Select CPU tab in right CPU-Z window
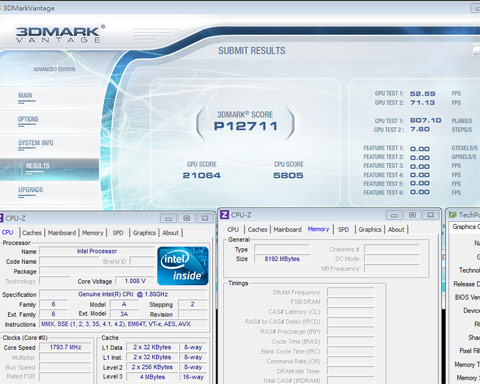The image size is (480, 384). coord(233,230)
